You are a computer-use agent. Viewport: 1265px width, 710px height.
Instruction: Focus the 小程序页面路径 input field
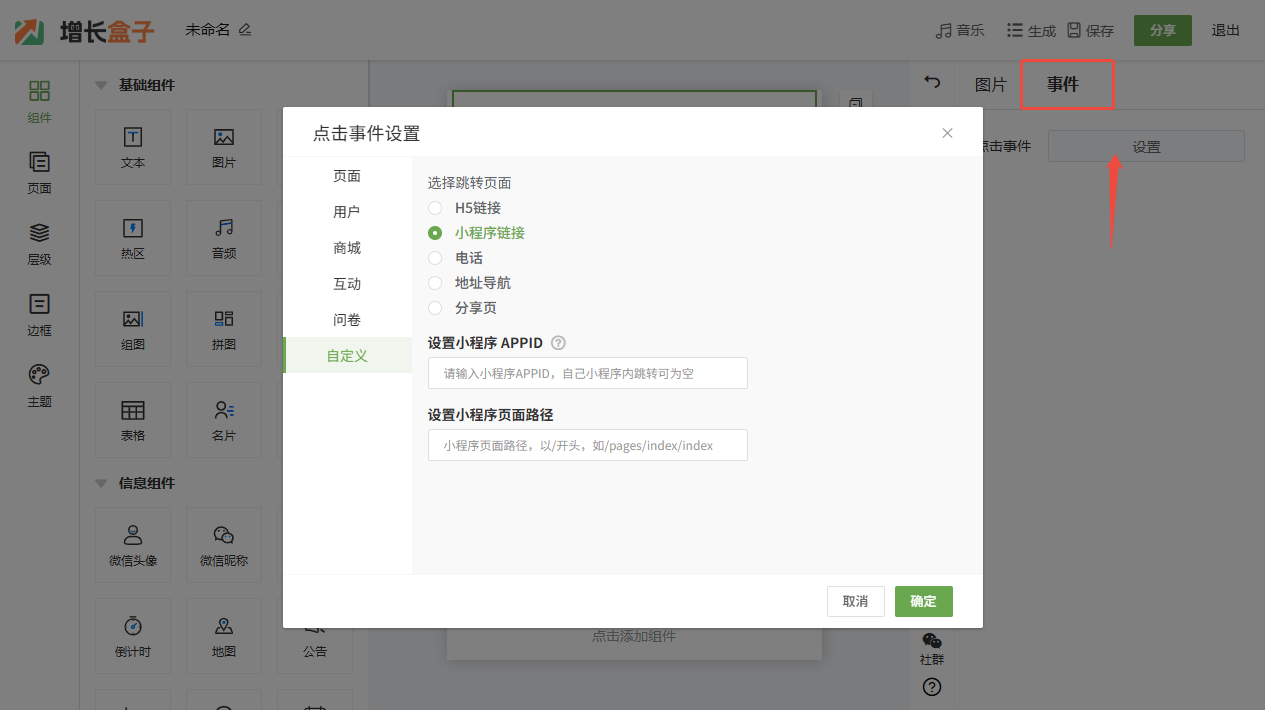[588, 445]
